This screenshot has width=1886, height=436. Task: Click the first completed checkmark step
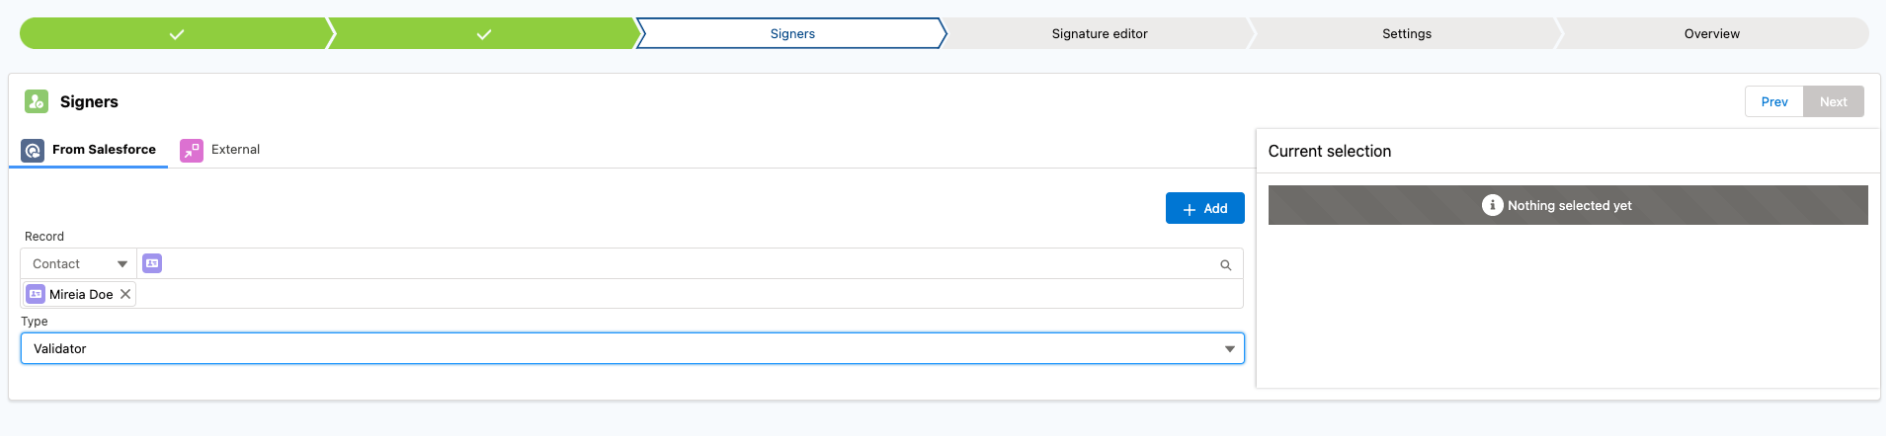[x=176, y=33]
